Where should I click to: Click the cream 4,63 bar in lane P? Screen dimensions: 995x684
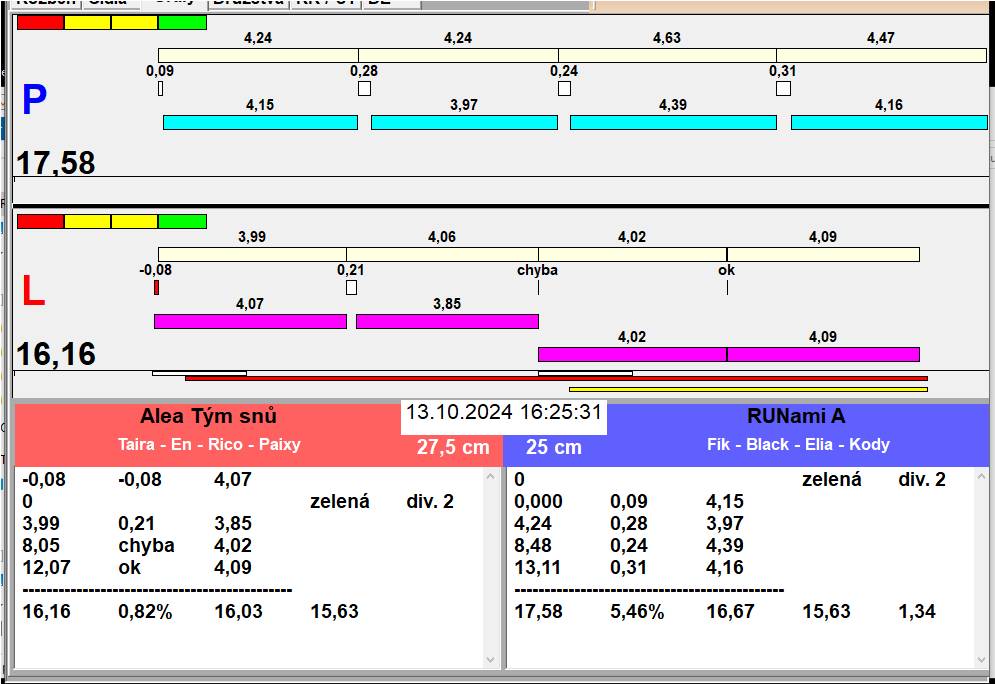tap(667, 55)
